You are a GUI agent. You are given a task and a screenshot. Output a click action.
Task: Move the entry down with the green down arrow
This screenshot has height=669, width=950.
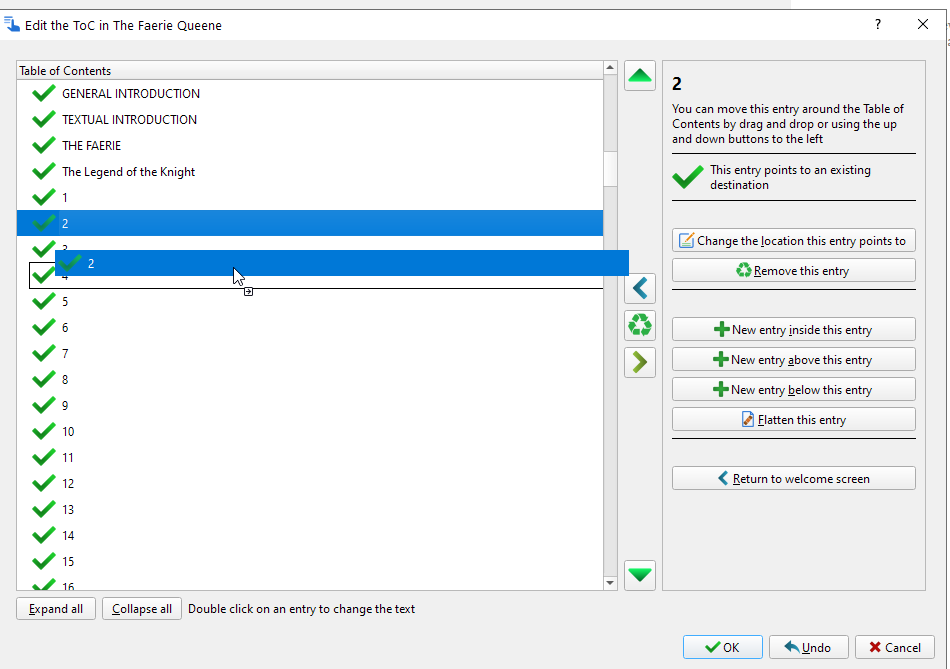pos(640,574)
